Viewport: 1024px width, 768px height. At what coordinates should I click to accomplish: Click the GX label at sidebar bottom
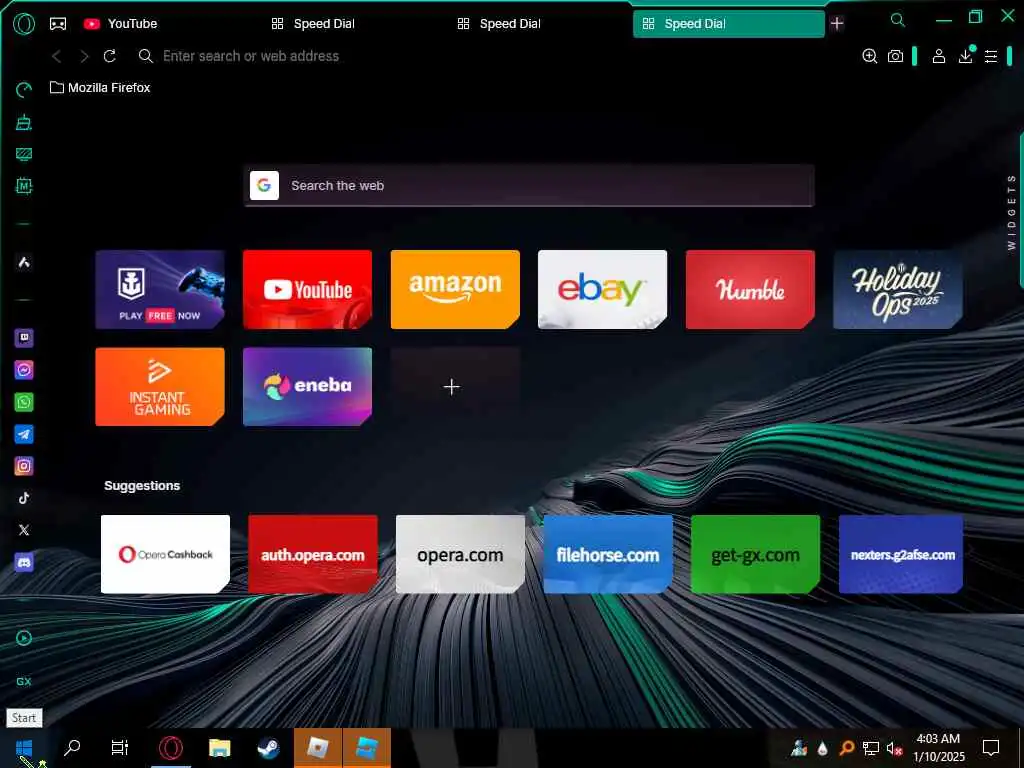[24, 681]
